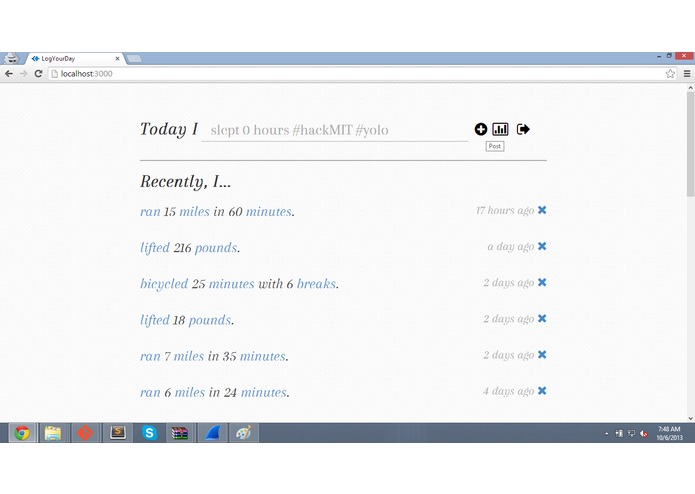Image resolution: width=695 pixels, height=494 pixels.
Task: Open Skype from the taskbar
Action: 149,432
